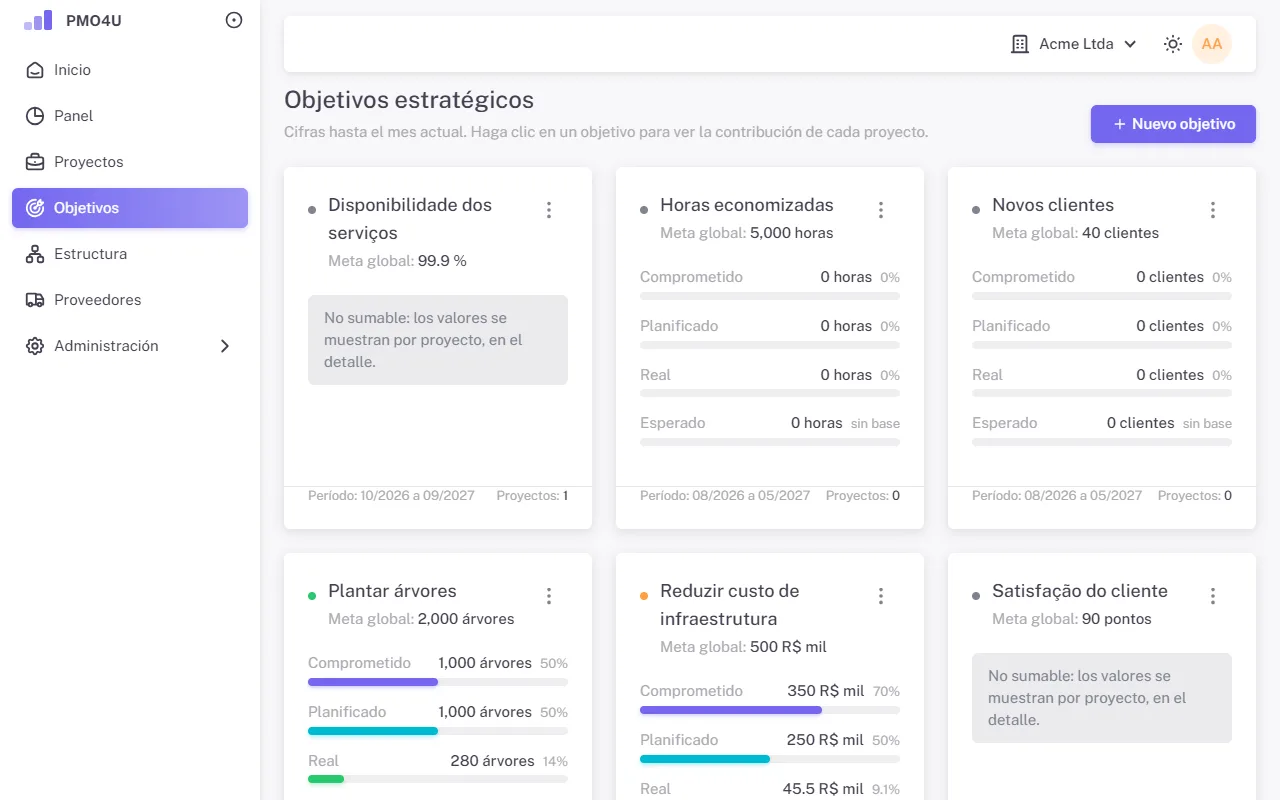Image resolution: width=1280 pixels, height=800 pixels.
Task: Click the Administración gear icon
Action: click(x=35, y=346)
